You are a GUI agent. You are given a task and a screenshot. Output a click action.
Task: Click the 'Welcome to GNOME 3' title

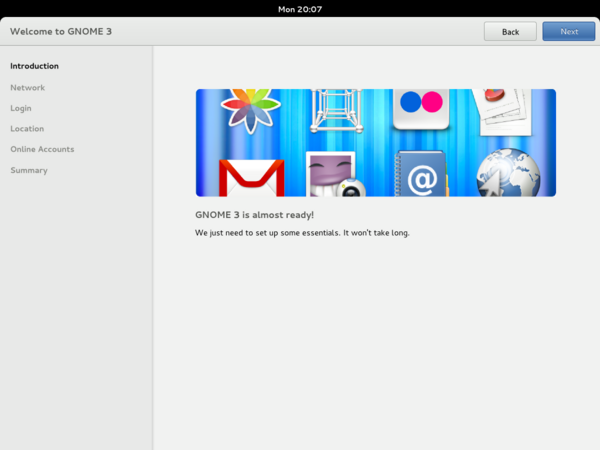(x=61, y=31)
